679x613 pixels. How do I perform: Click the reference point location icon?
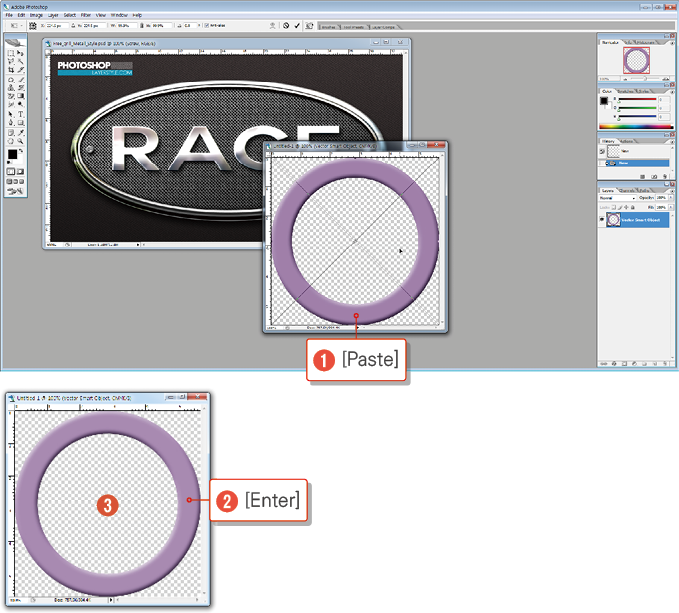[32, 26]
